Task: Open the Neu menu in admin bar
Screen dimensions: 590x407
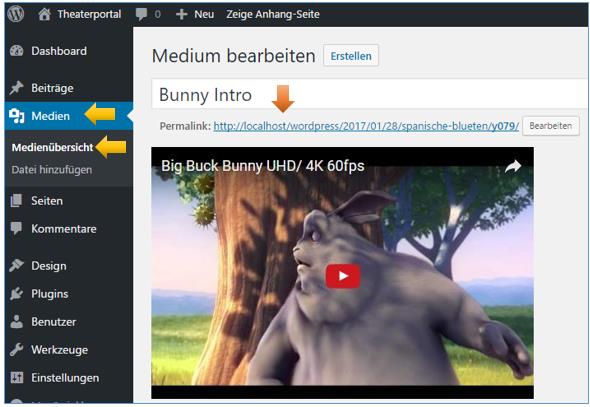Action: (204, 14)
